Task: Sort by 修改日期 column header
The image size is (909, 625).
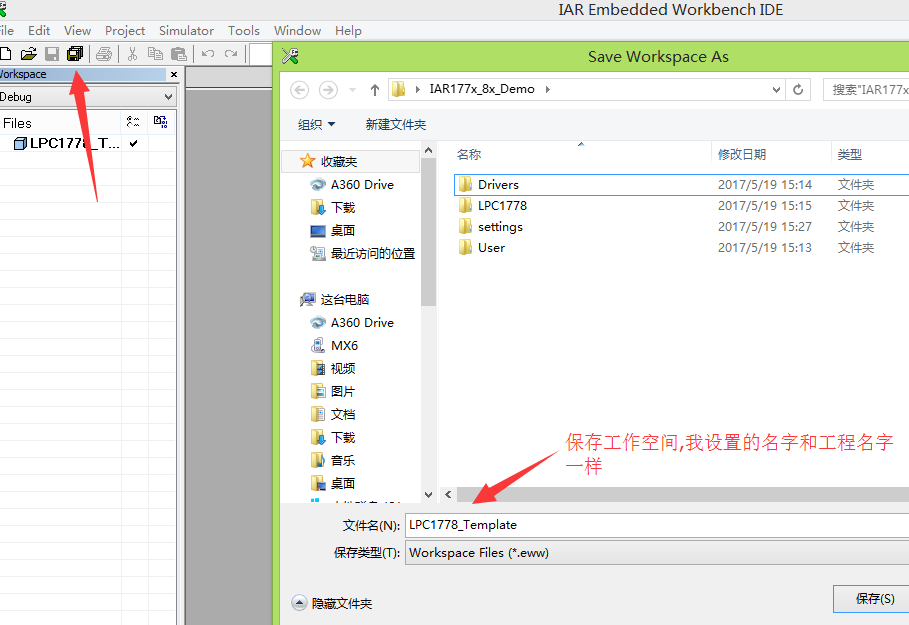Action: click(741, 154)
